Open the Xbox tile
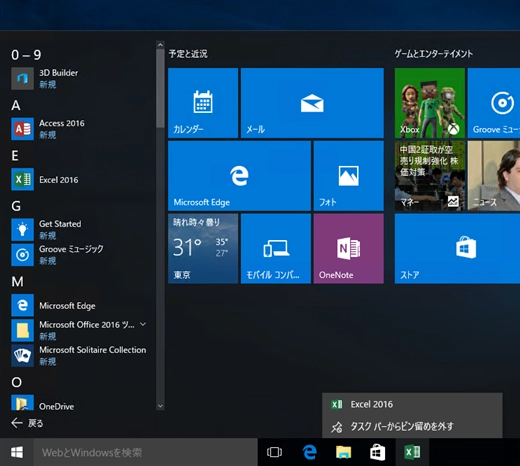Viewport: 520px width, 466px height. tap(430, 103)
